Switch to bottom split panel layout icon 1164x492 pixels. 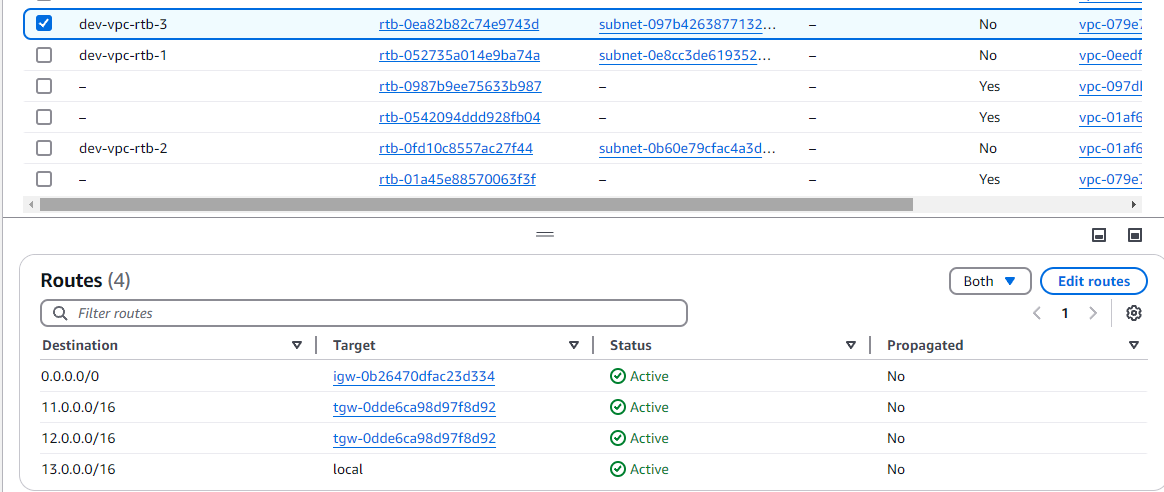1098,235
